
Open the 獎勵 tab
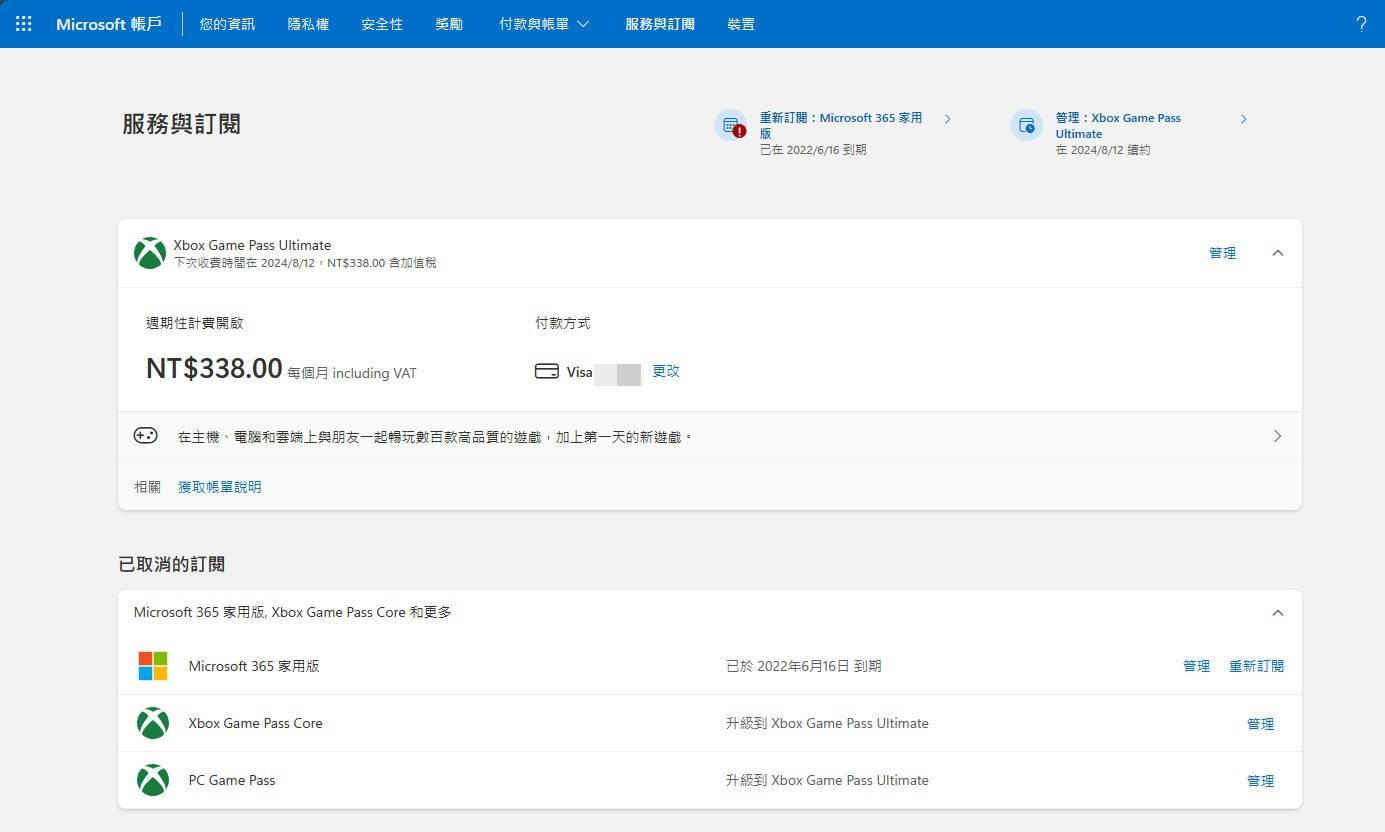tap(449, 24)
